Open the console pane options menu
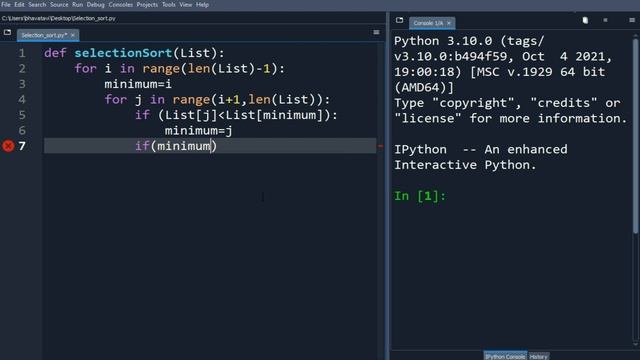 tap(632, 20)
